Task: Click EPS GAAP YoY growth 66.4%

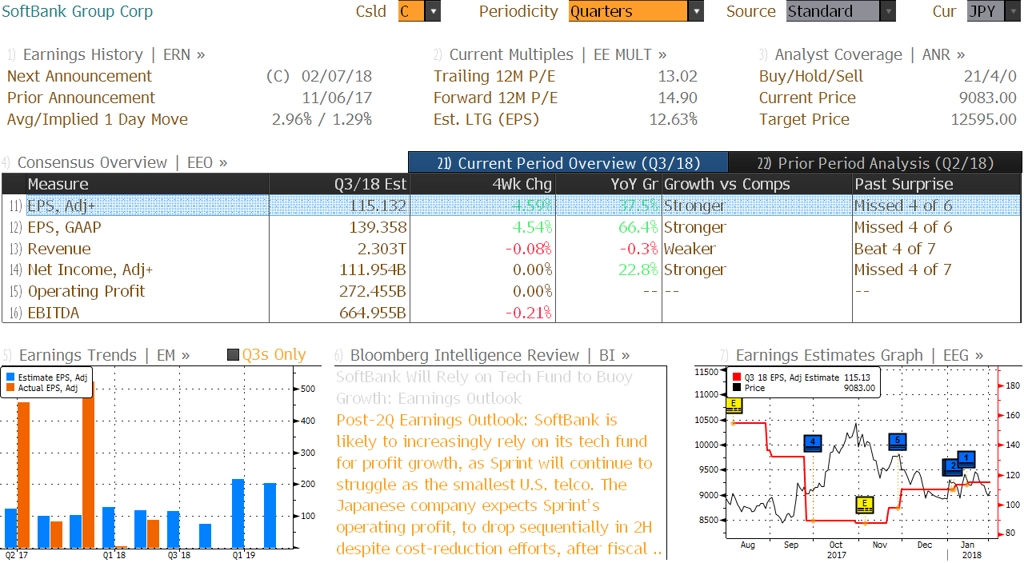Action: pyautogui.click(x=638, y=227)
